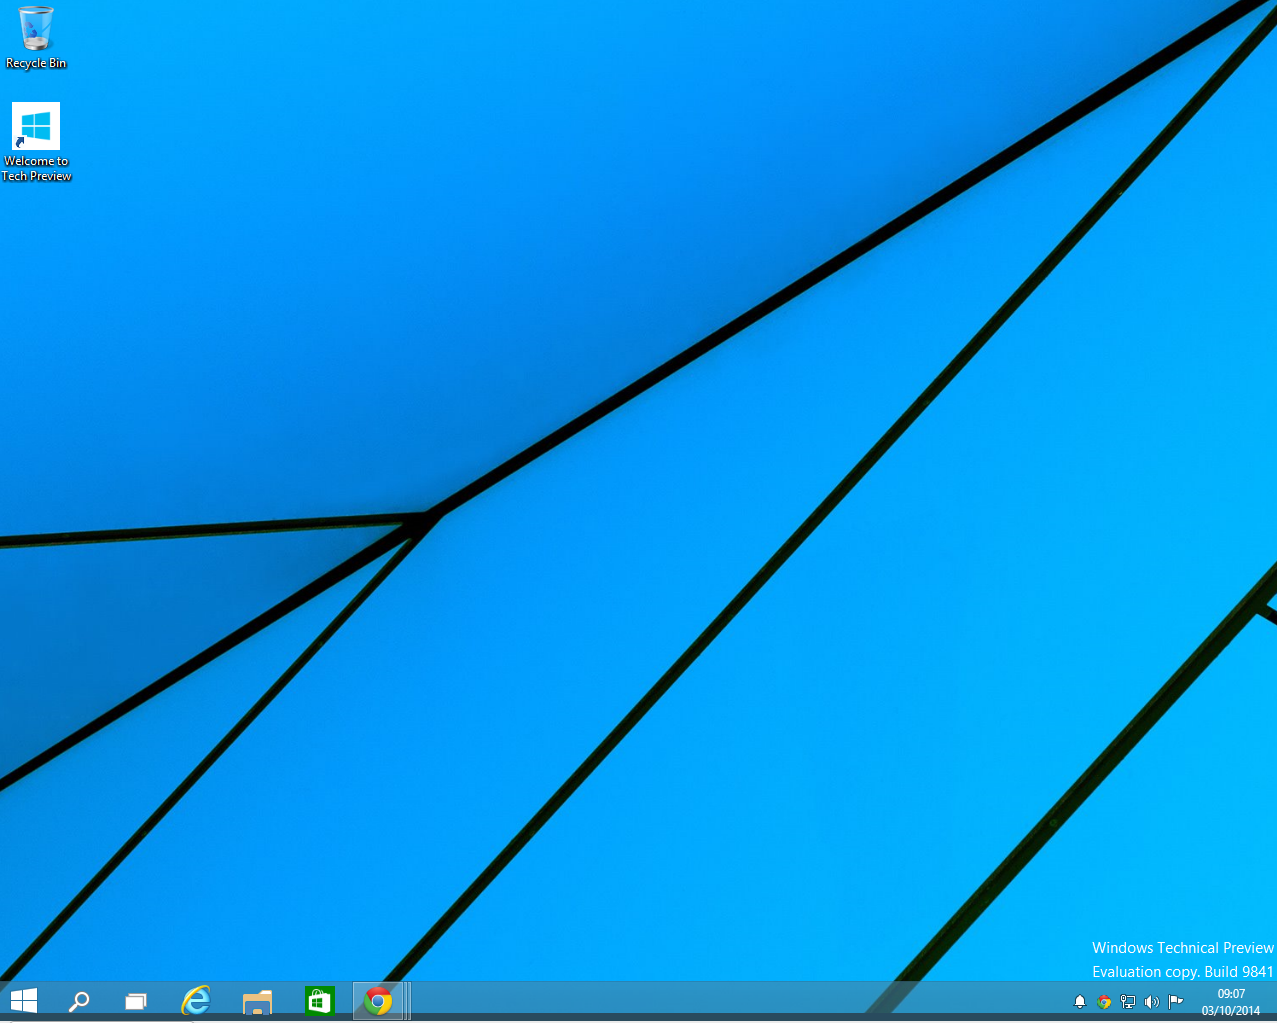Launch Internet Explorer from the taskbar

[x=196, y=1000]
